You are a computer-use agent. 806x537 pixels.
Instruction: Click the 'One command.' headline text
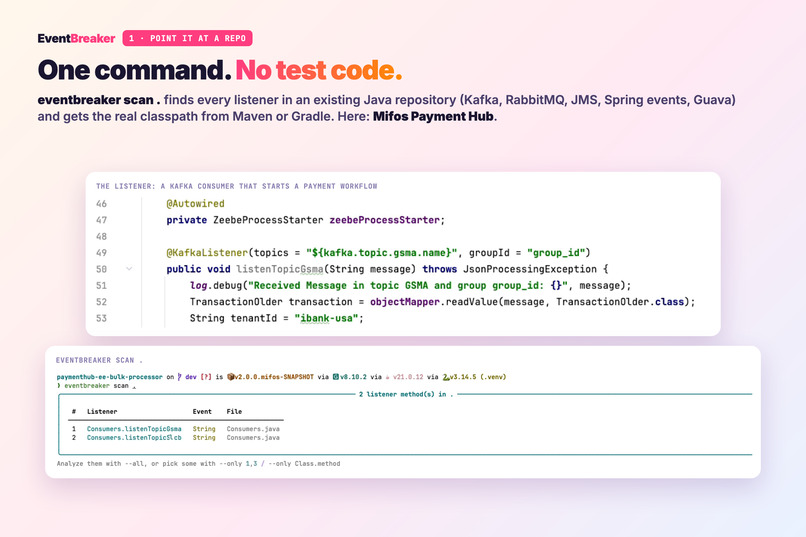pos(135,70)
